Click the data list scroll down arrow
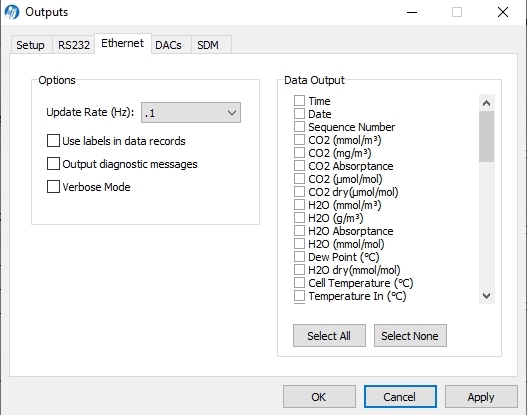527x415 pixels. (486, 296)
